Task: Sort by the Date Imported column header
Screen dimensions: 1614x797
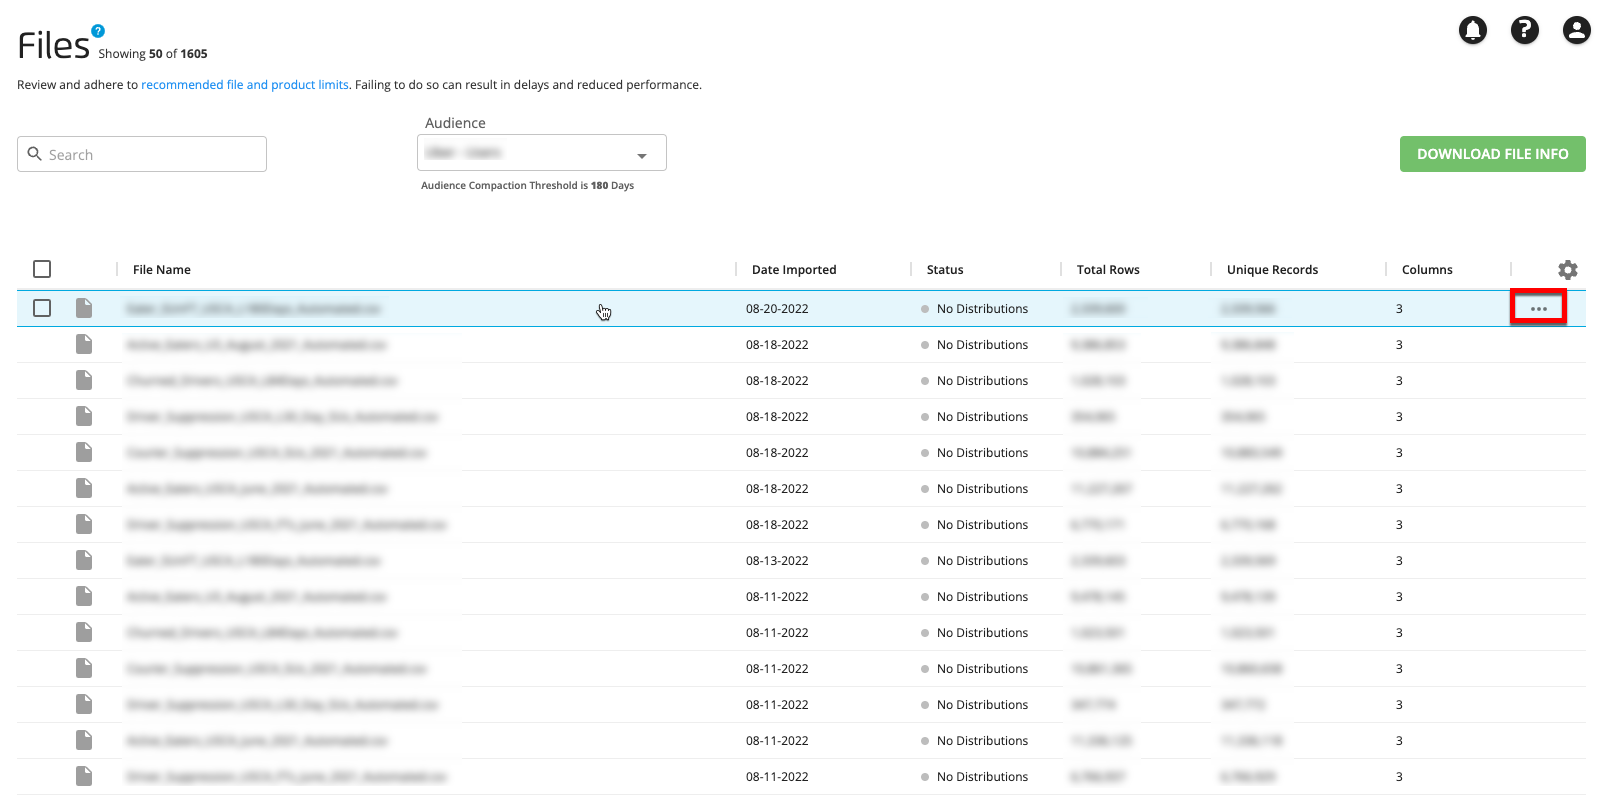Action: (793, 270)
